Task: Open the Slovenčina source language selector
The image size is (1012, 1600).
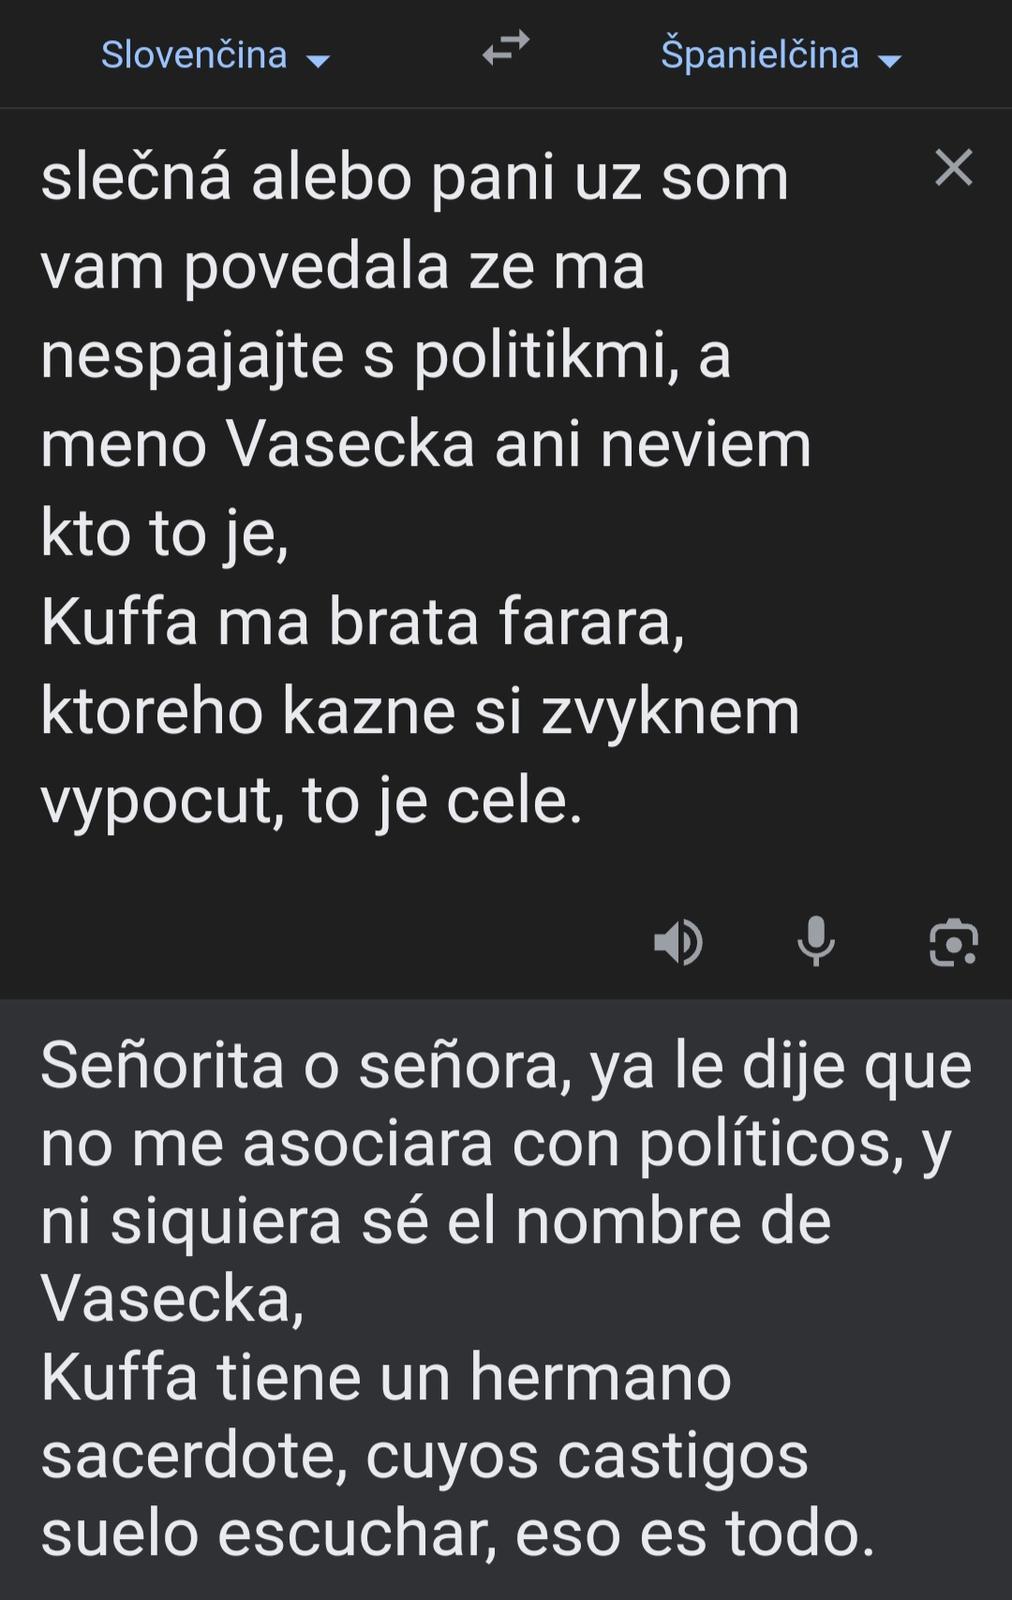Action: click(194, 55)
